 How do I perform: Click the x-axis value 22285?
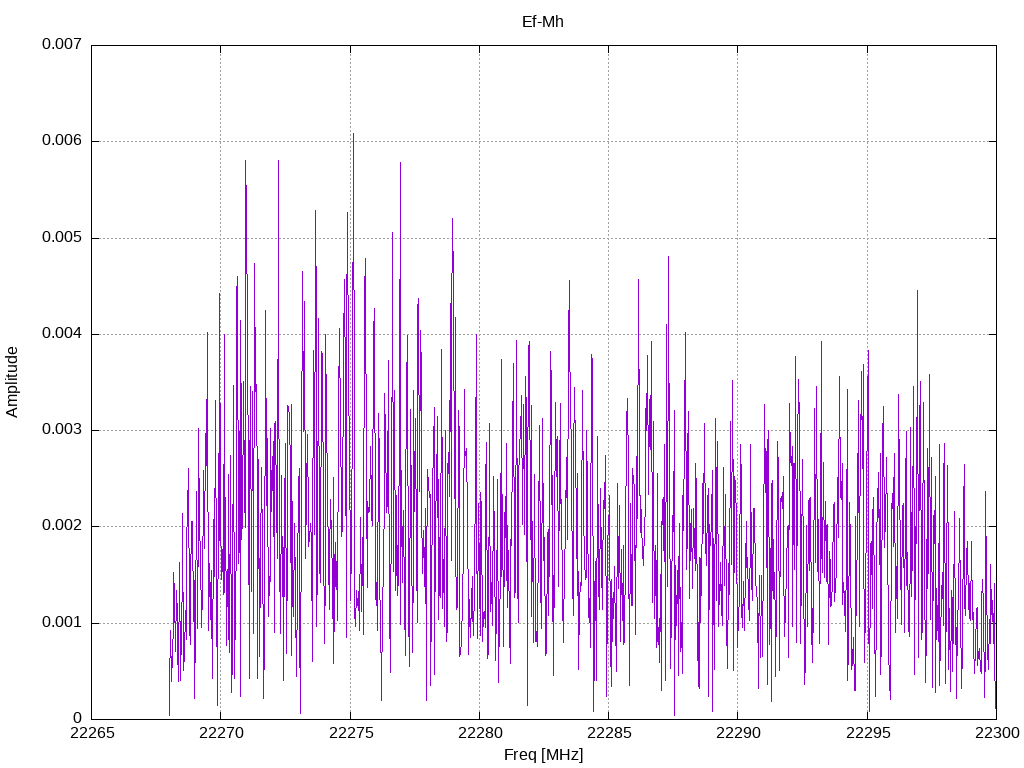pos(609,733)
